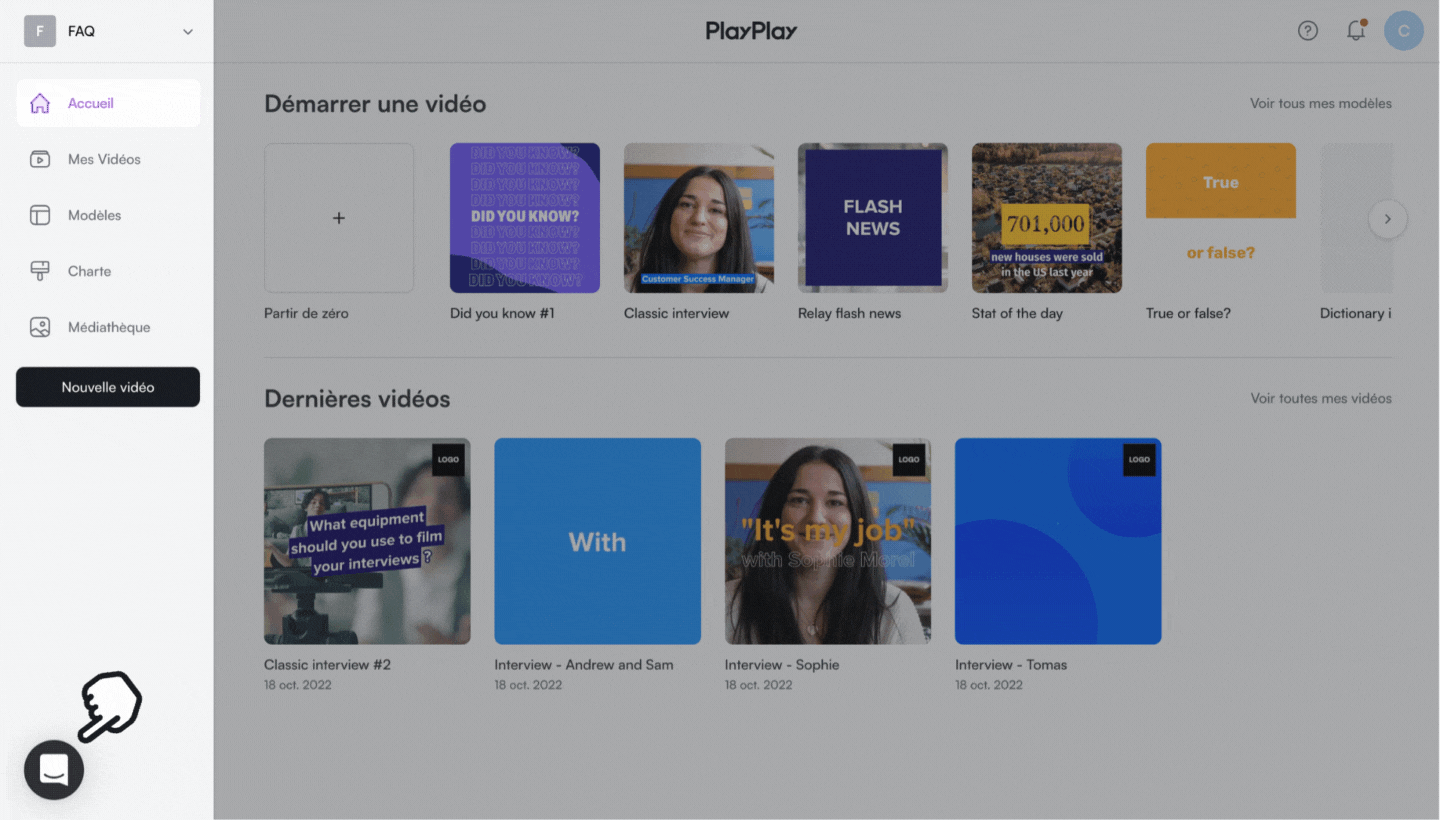The image size is (1440, 820).
Task: Open the notifications bell icon
Action: click(x=1356, y=31)
